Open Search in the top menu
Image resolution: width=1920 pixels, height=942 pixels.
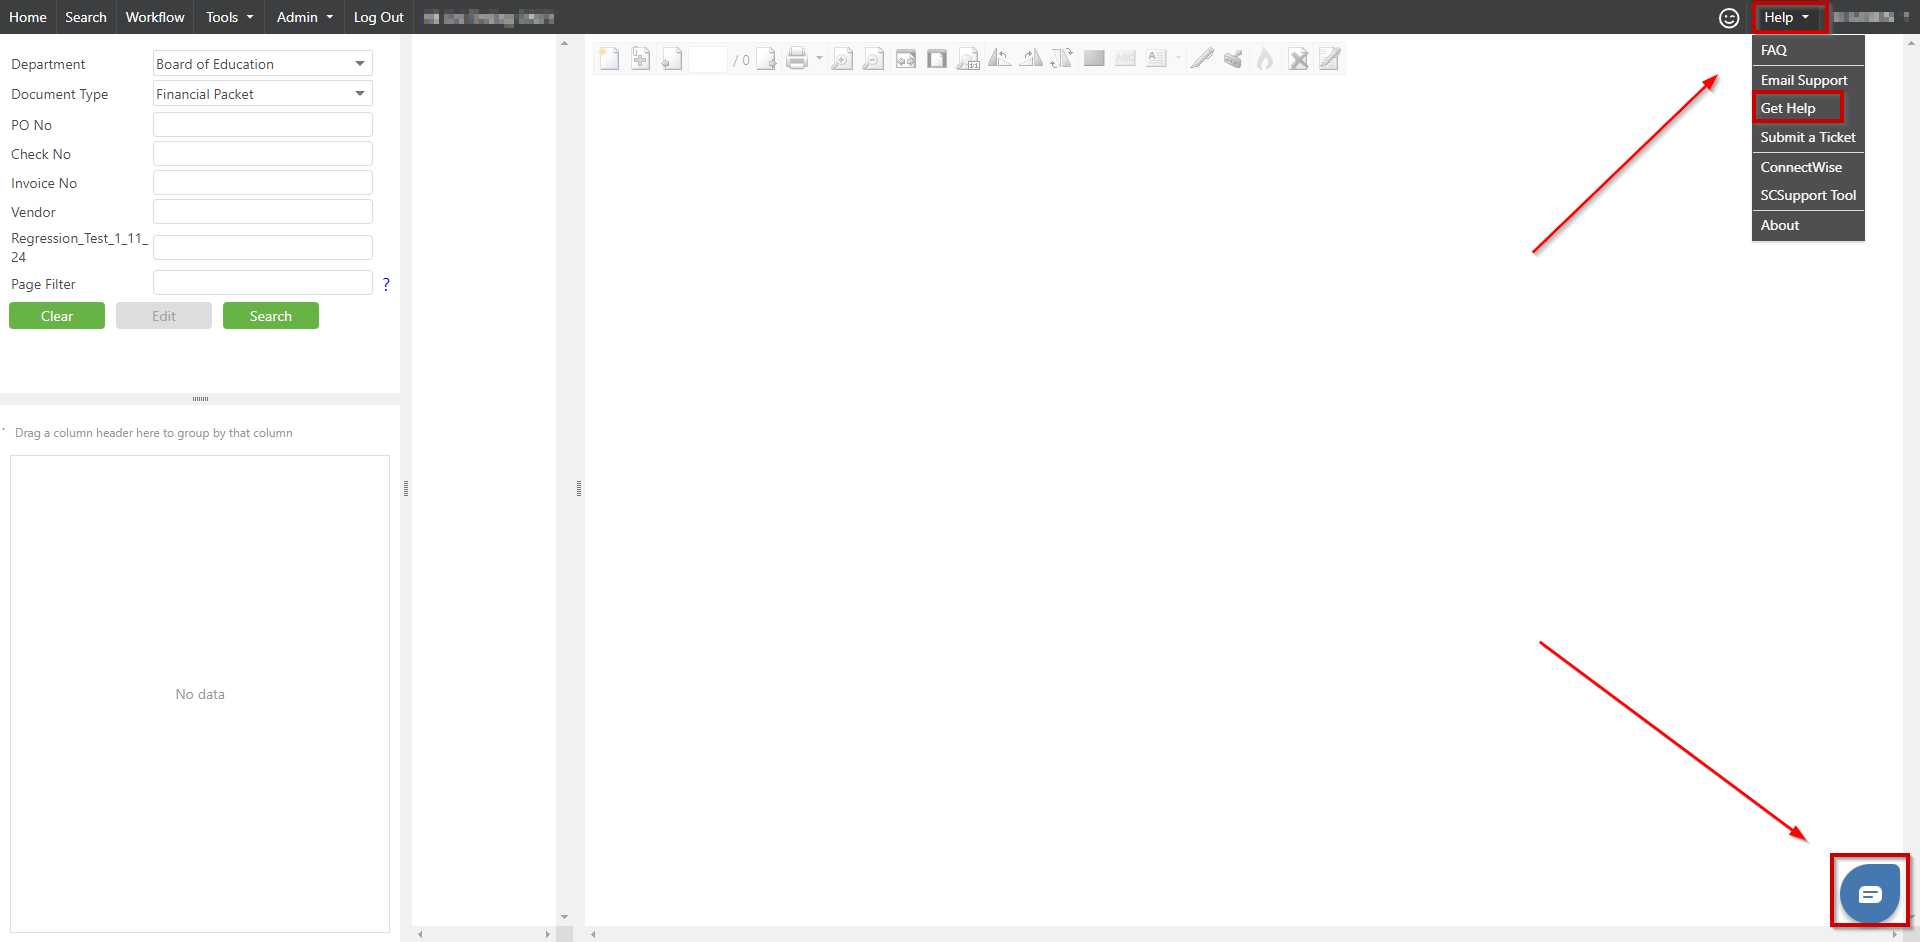coord(86,17)
